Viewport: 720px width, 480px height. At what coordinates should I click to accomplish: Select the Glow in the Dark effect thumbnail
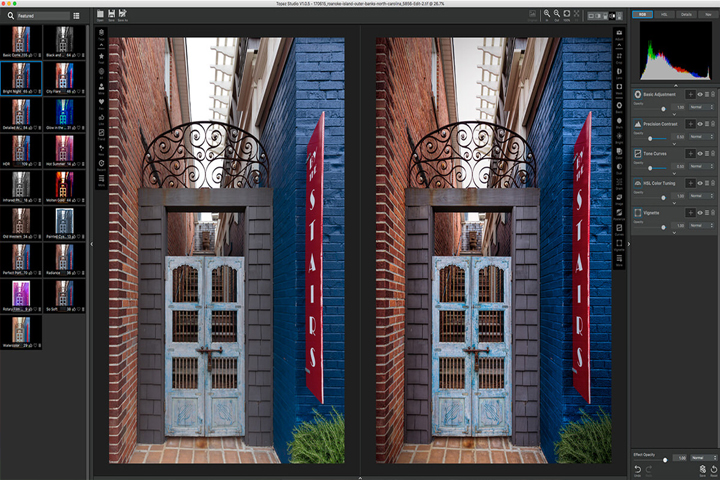click(x=64, y=115)
